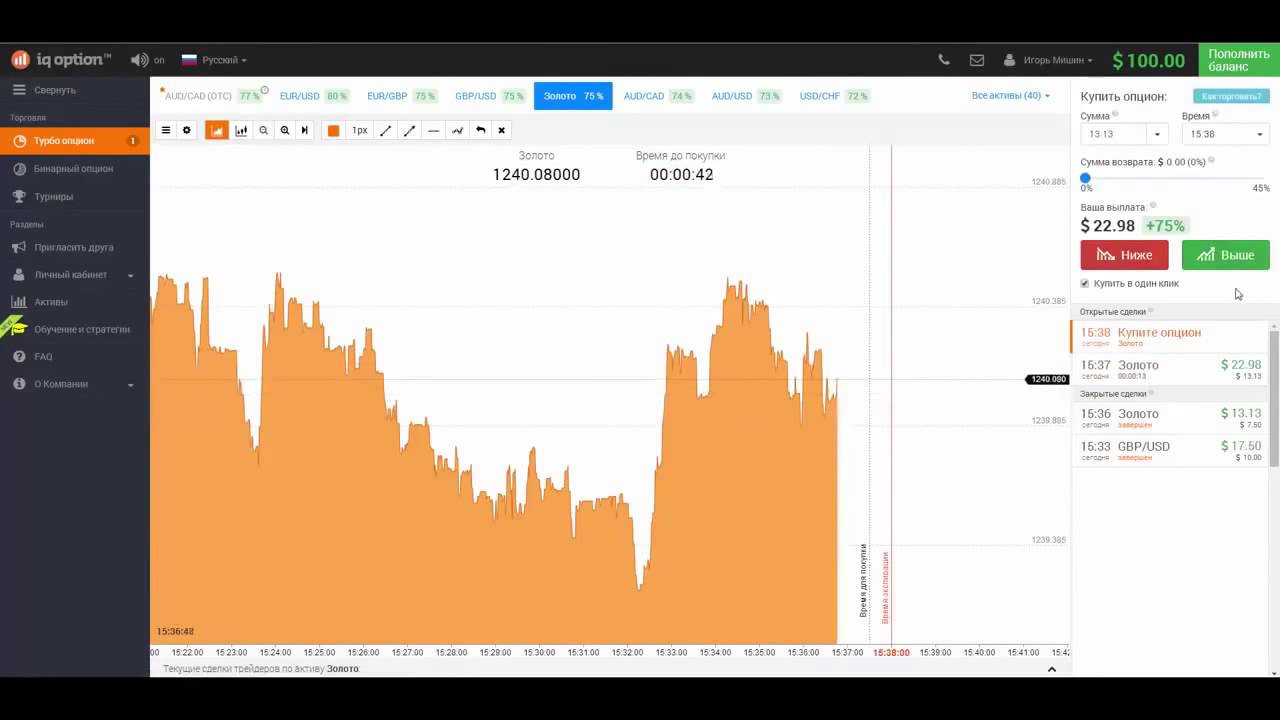Open Все активы (40) dropdown
1280x720 pixels.
click(x=1011, y=96)
